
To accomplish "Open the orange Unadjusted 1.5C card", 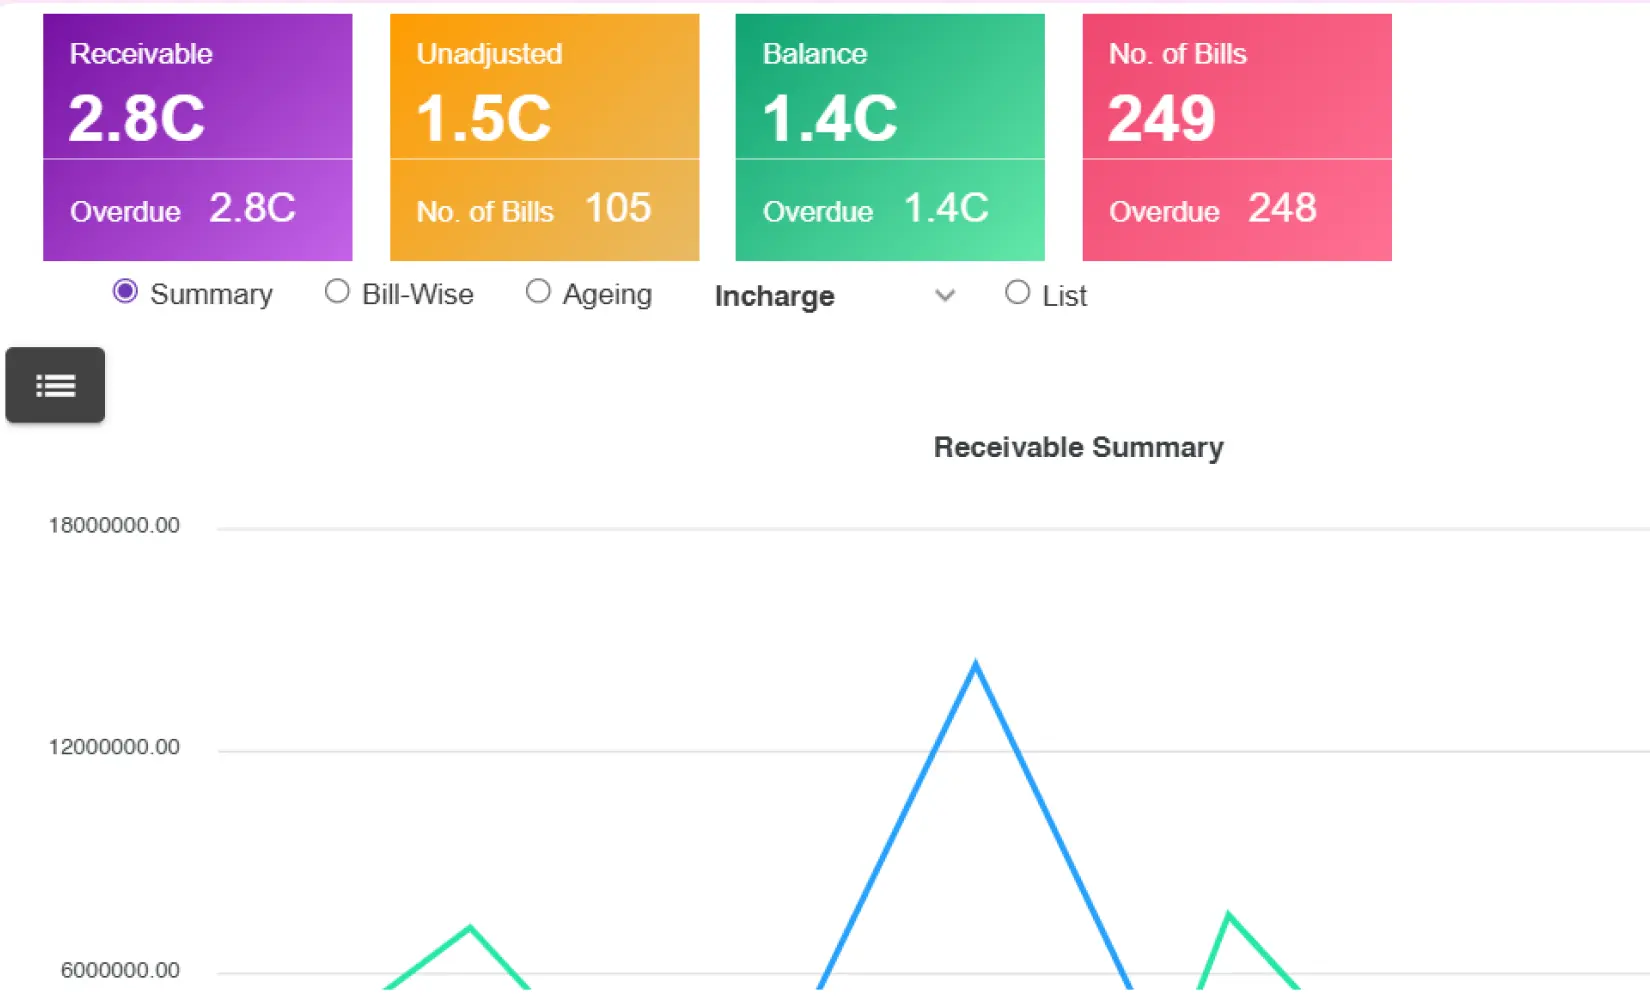I will pyautogui.click(x=544, y=137).
